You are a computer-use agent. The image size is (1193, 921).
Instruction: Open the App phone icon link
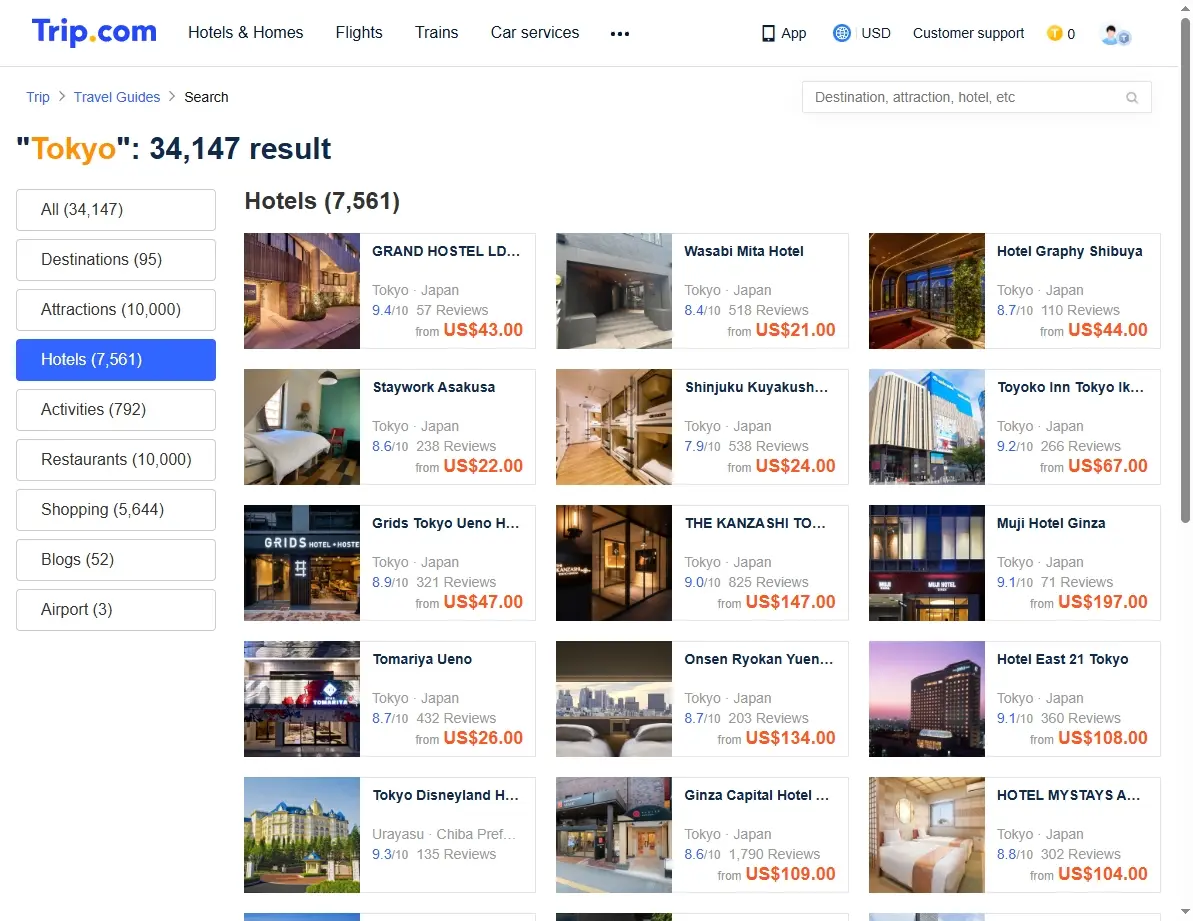coord(784,33)
